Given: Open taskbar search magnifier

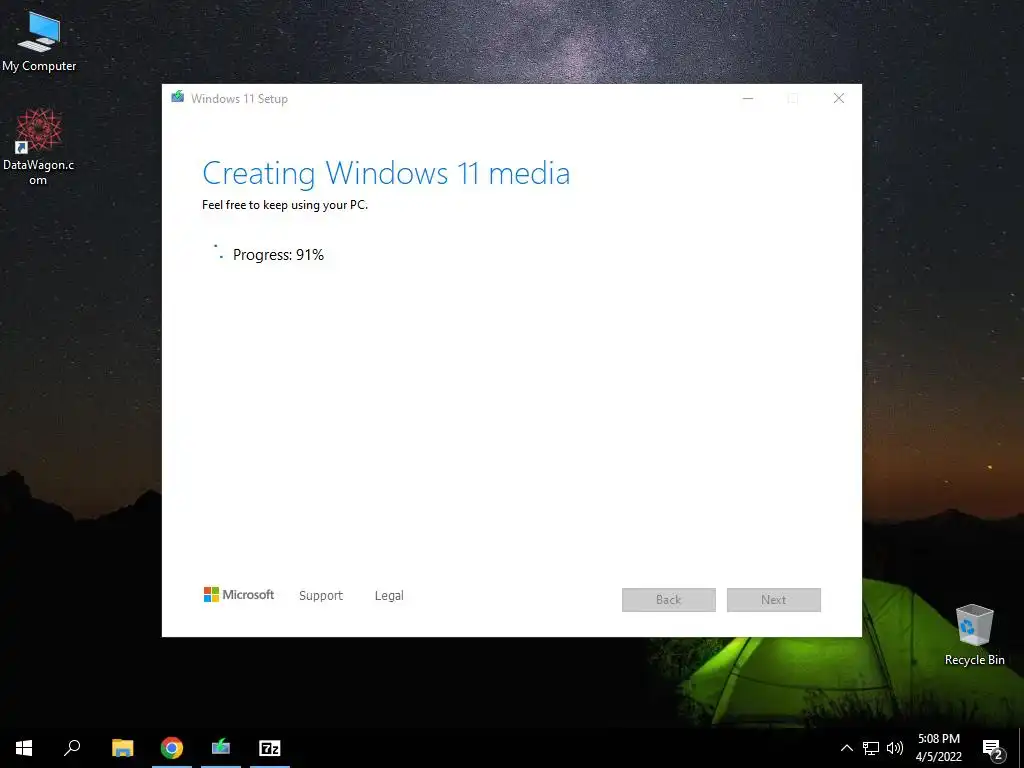Looking at the screenshot, I should coord(72,748).
